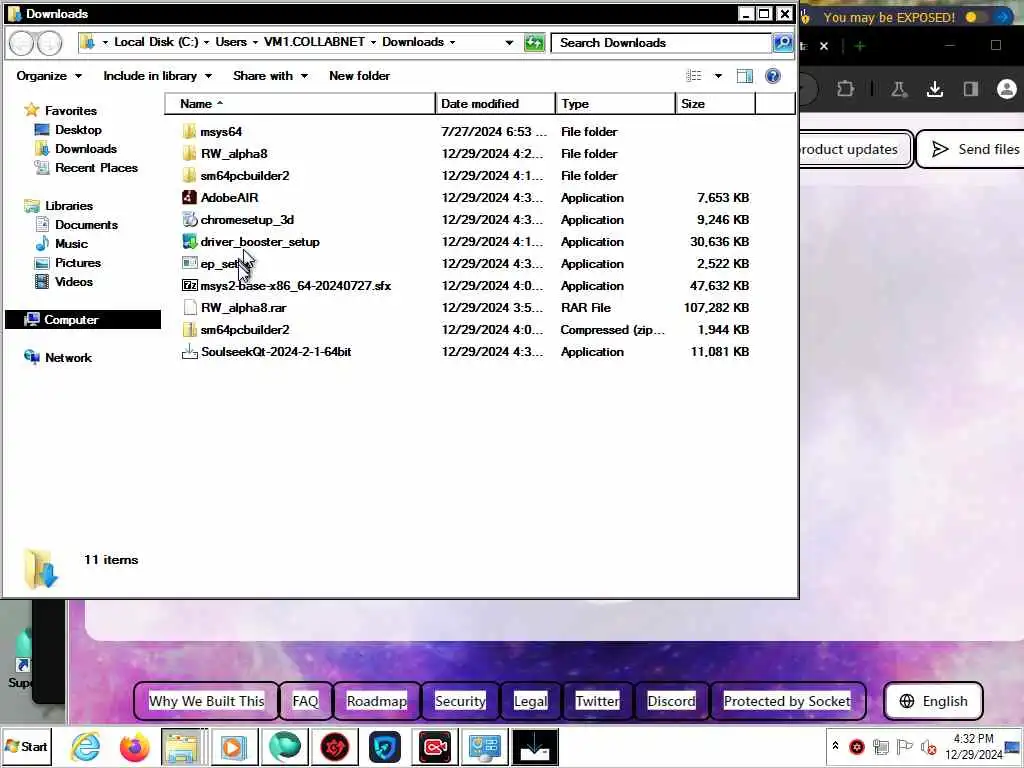Select msys2-base-x86_64-20240727.sfx file
The height and width of the screenshot is (768, 1024).
click(287, 285)
